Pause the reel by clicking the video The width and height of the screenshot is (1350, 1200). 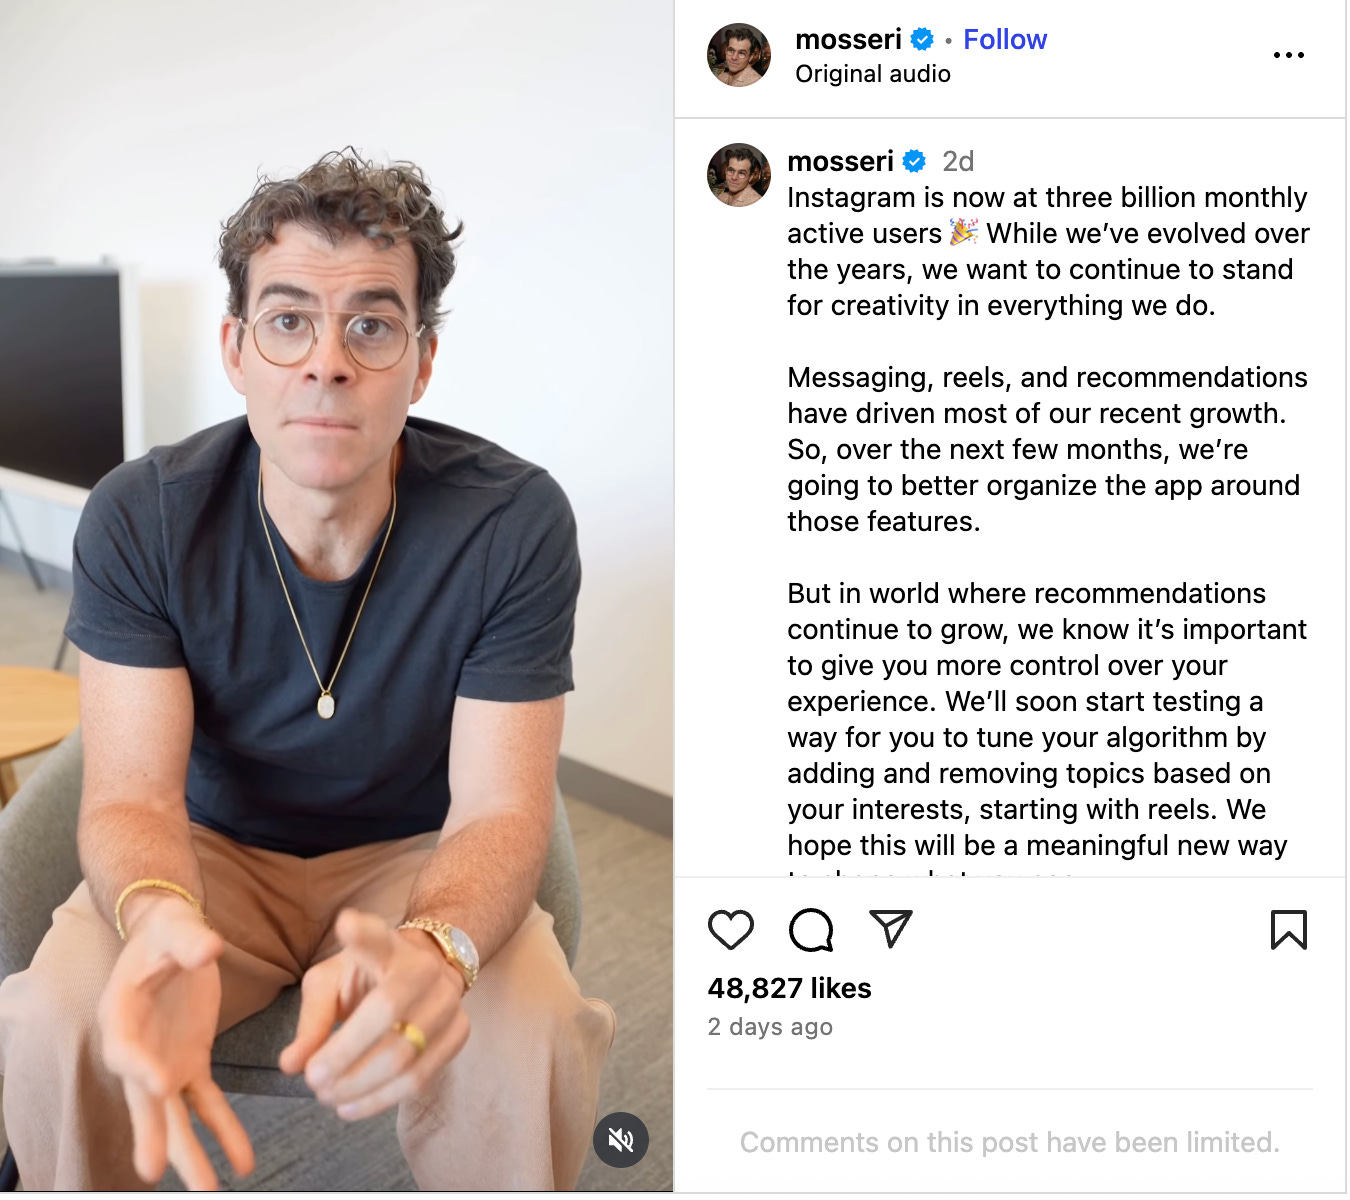[337, 596]
